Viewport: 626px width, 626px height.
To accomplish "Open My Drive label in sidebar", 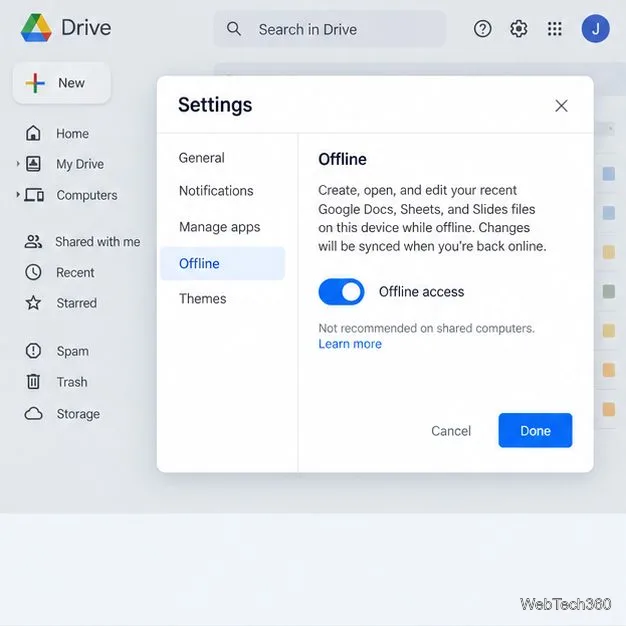I will (x=80, y=164).
